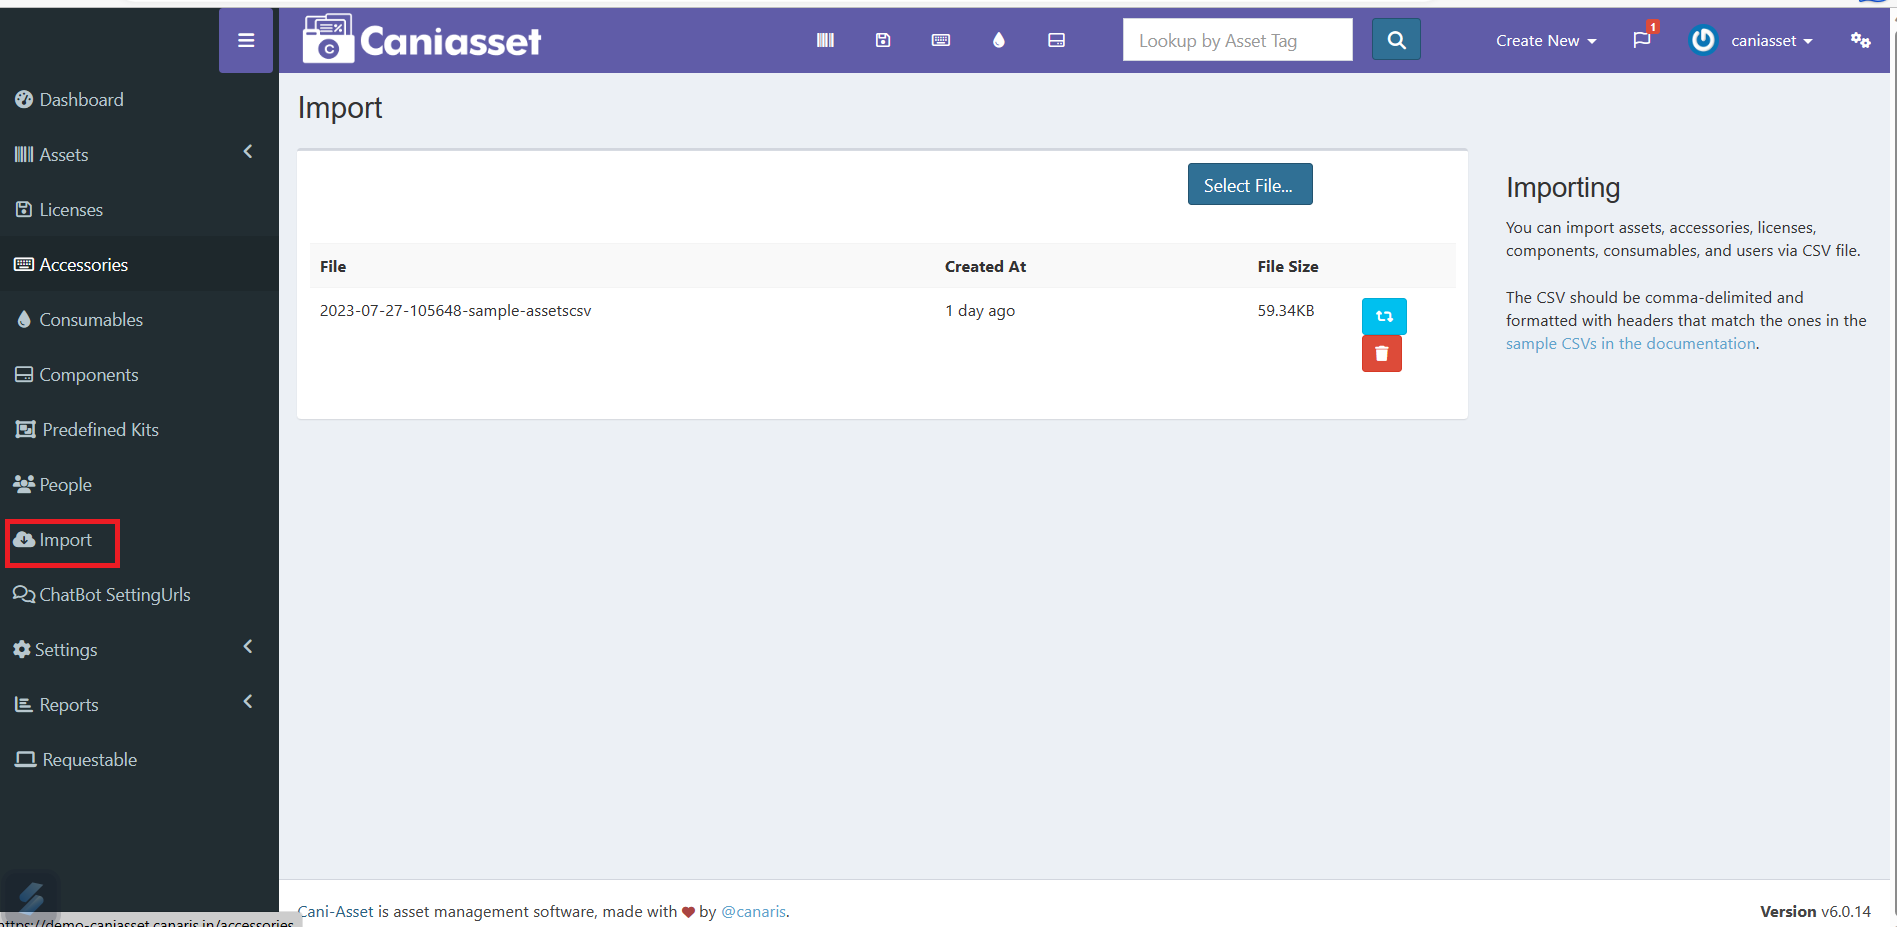Click the power icon next to caniasset
This screenshot has height=927, width=1897.
click(1702, 40)
